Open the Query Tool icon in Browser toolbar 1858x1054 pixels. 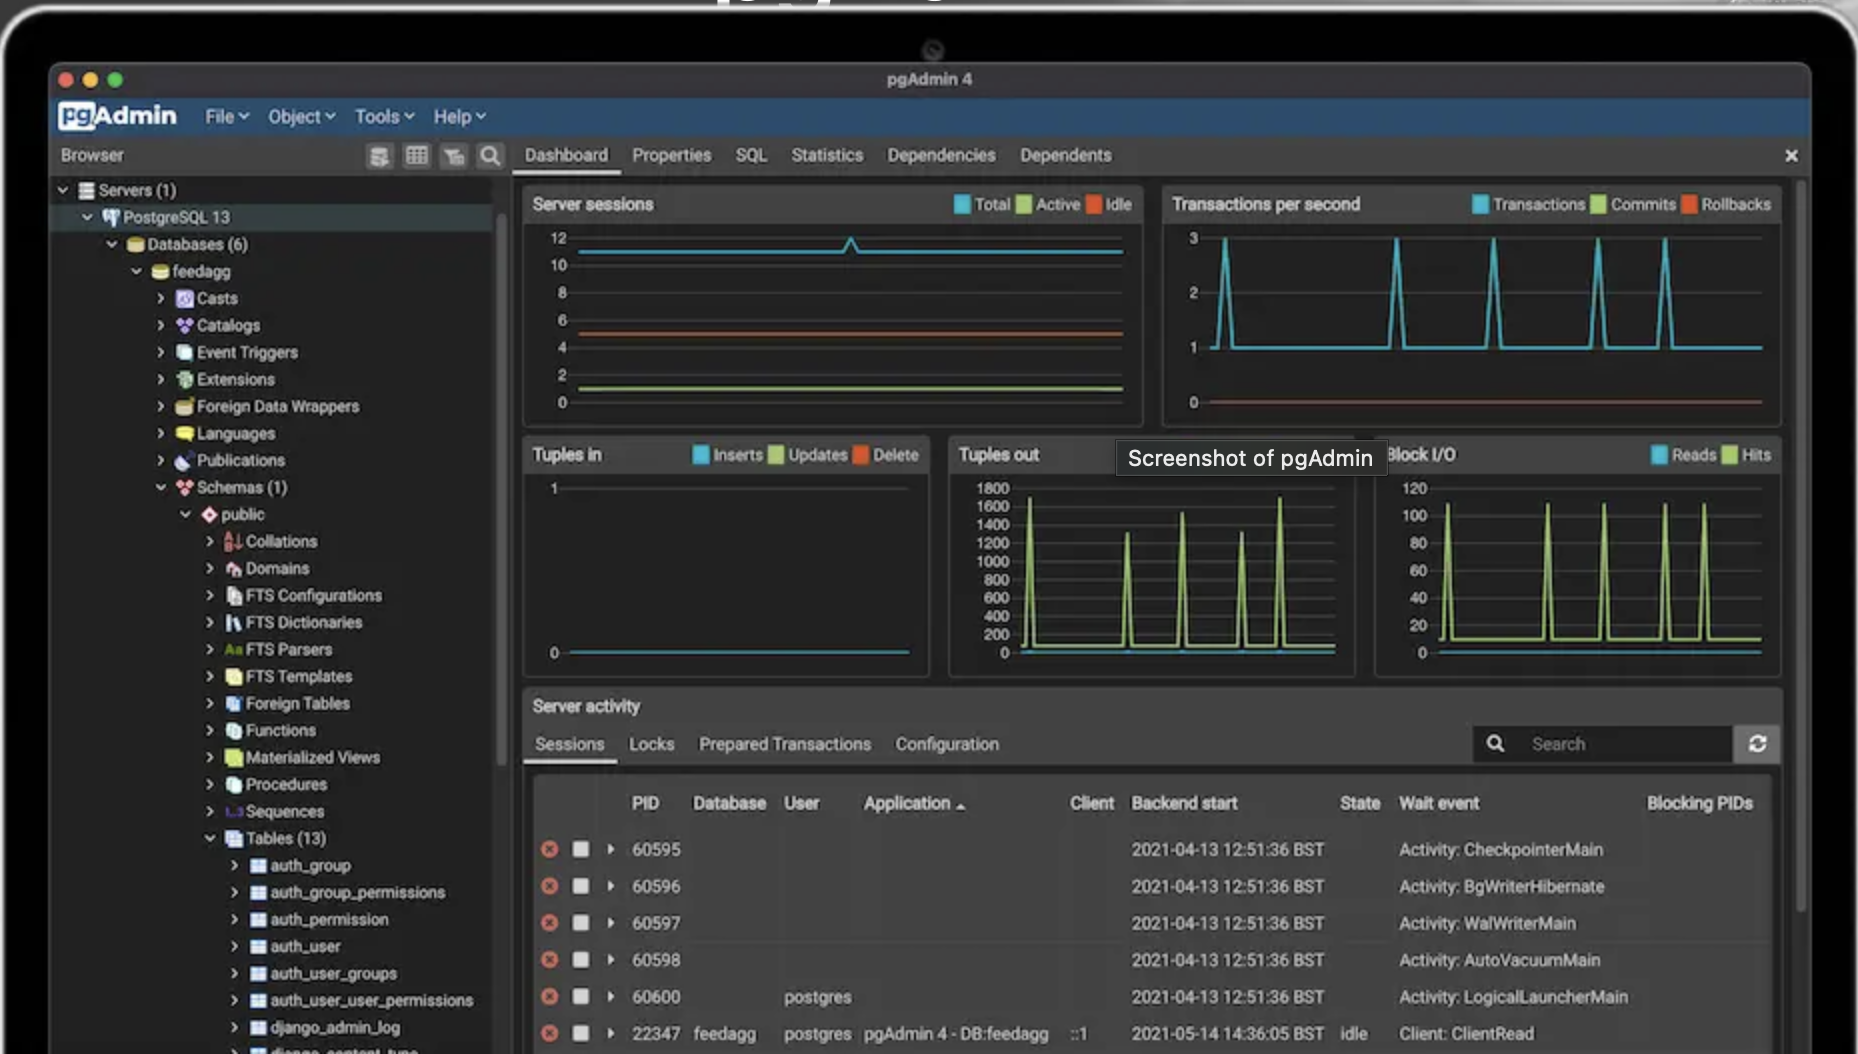pyautogui.click(x=379, y=156)
